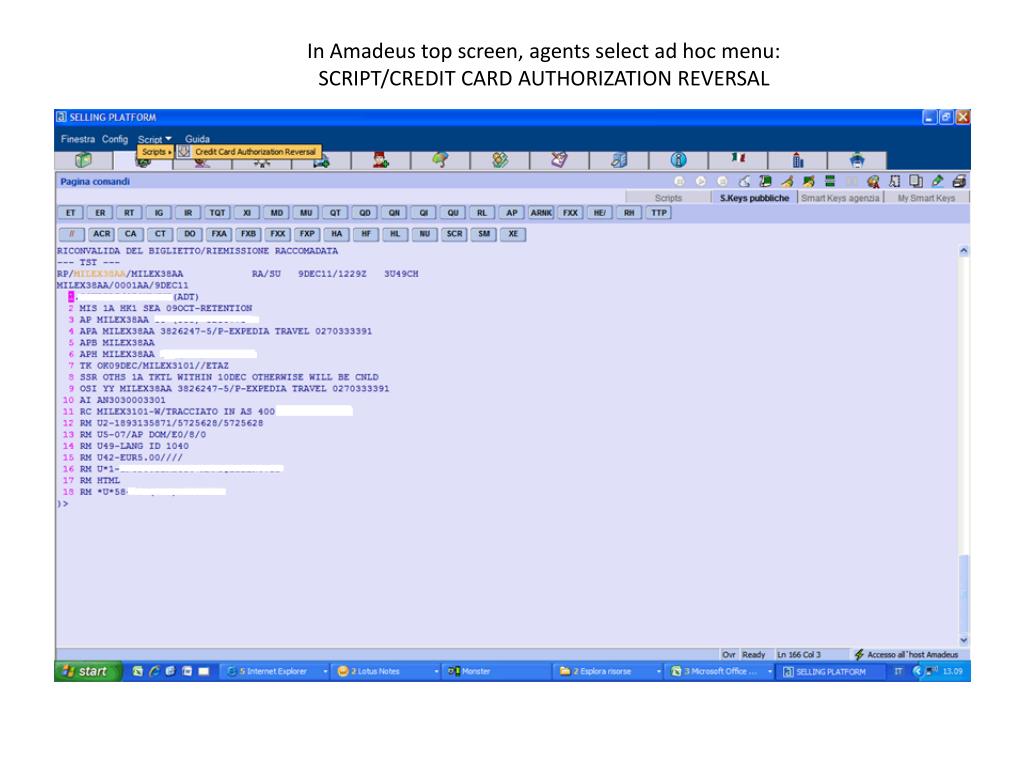Click the green pencil edit icon
Viewport: 1024px width, 768px height.
click(938, 182)
